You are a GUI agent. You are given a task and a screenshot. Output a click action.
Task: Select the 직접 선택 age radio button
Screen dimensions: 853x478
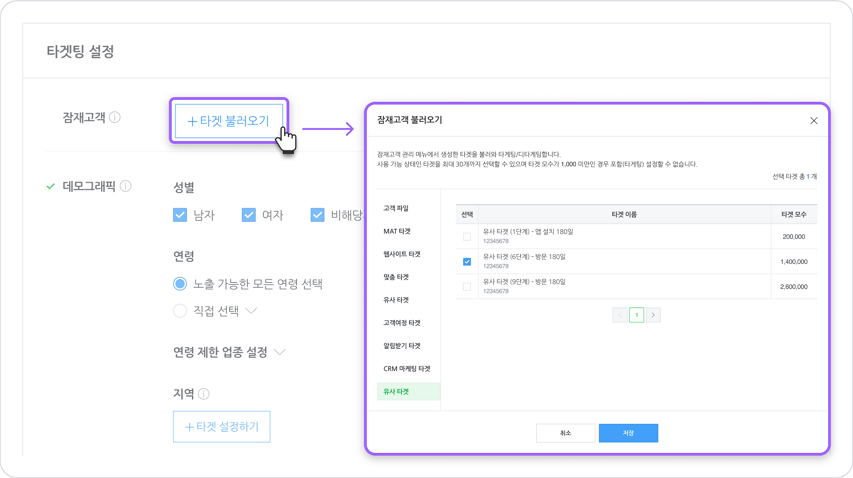tap(180, 311)
